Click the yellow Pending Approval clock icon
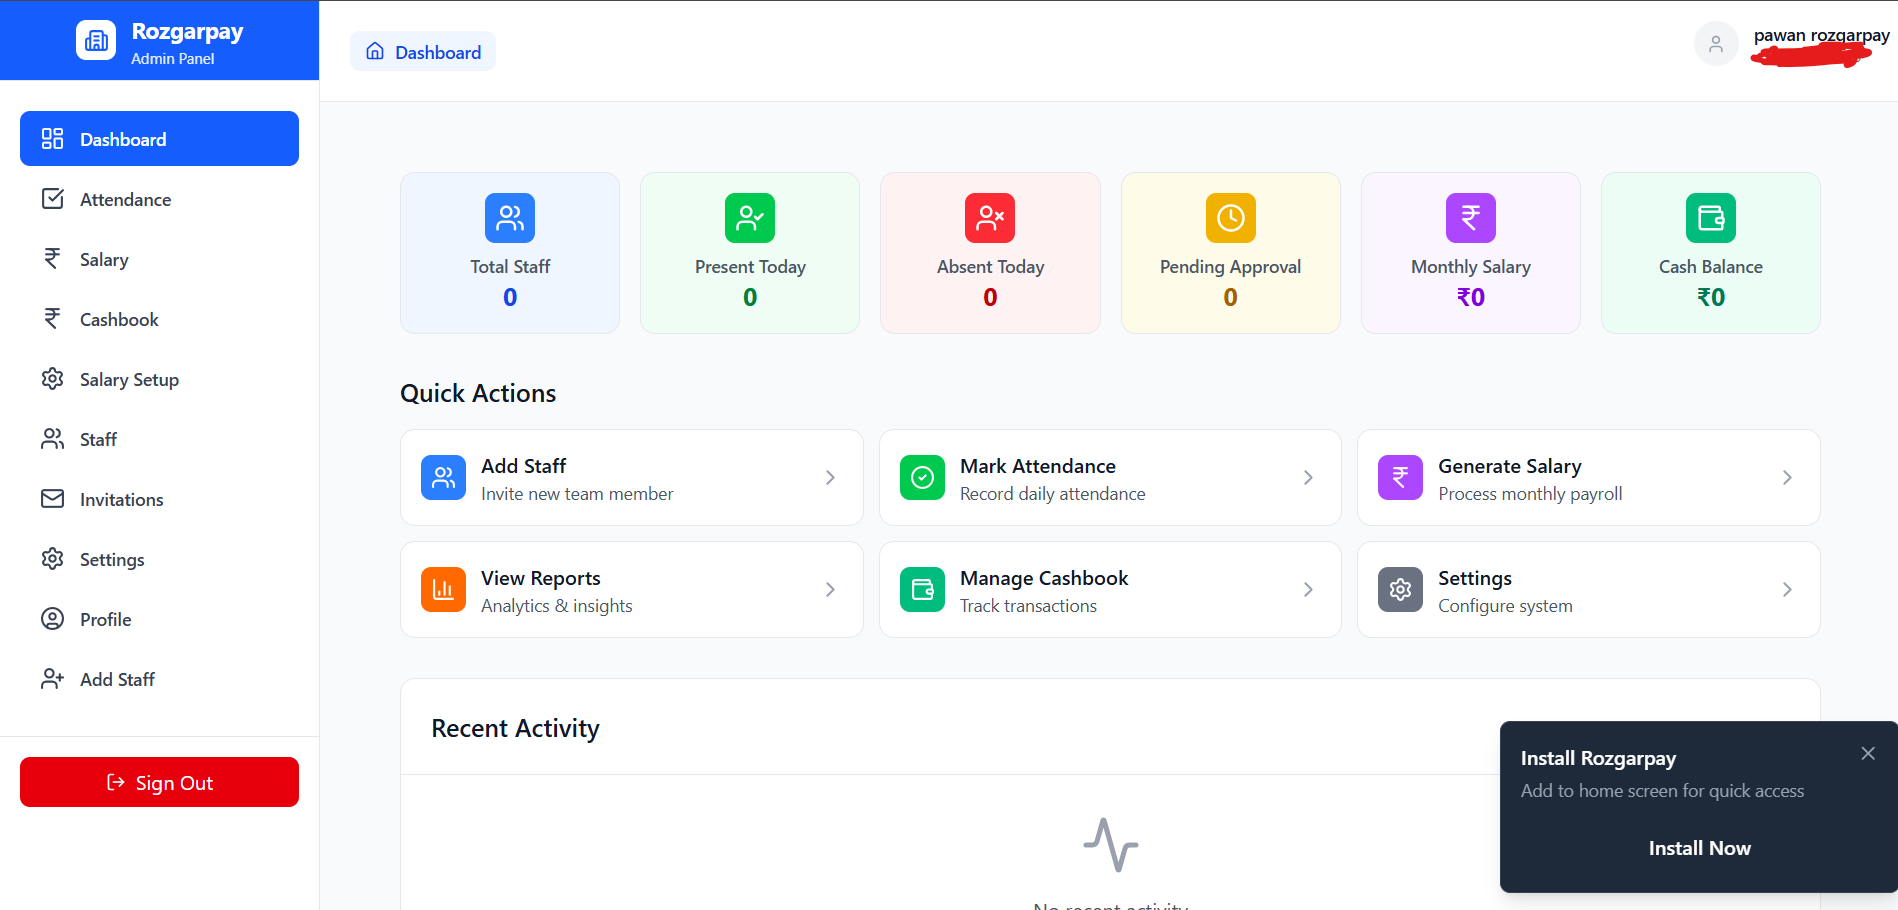The height and width of the screenshot is (910, 1898). pyautogui.click(x=1231, y=218)
